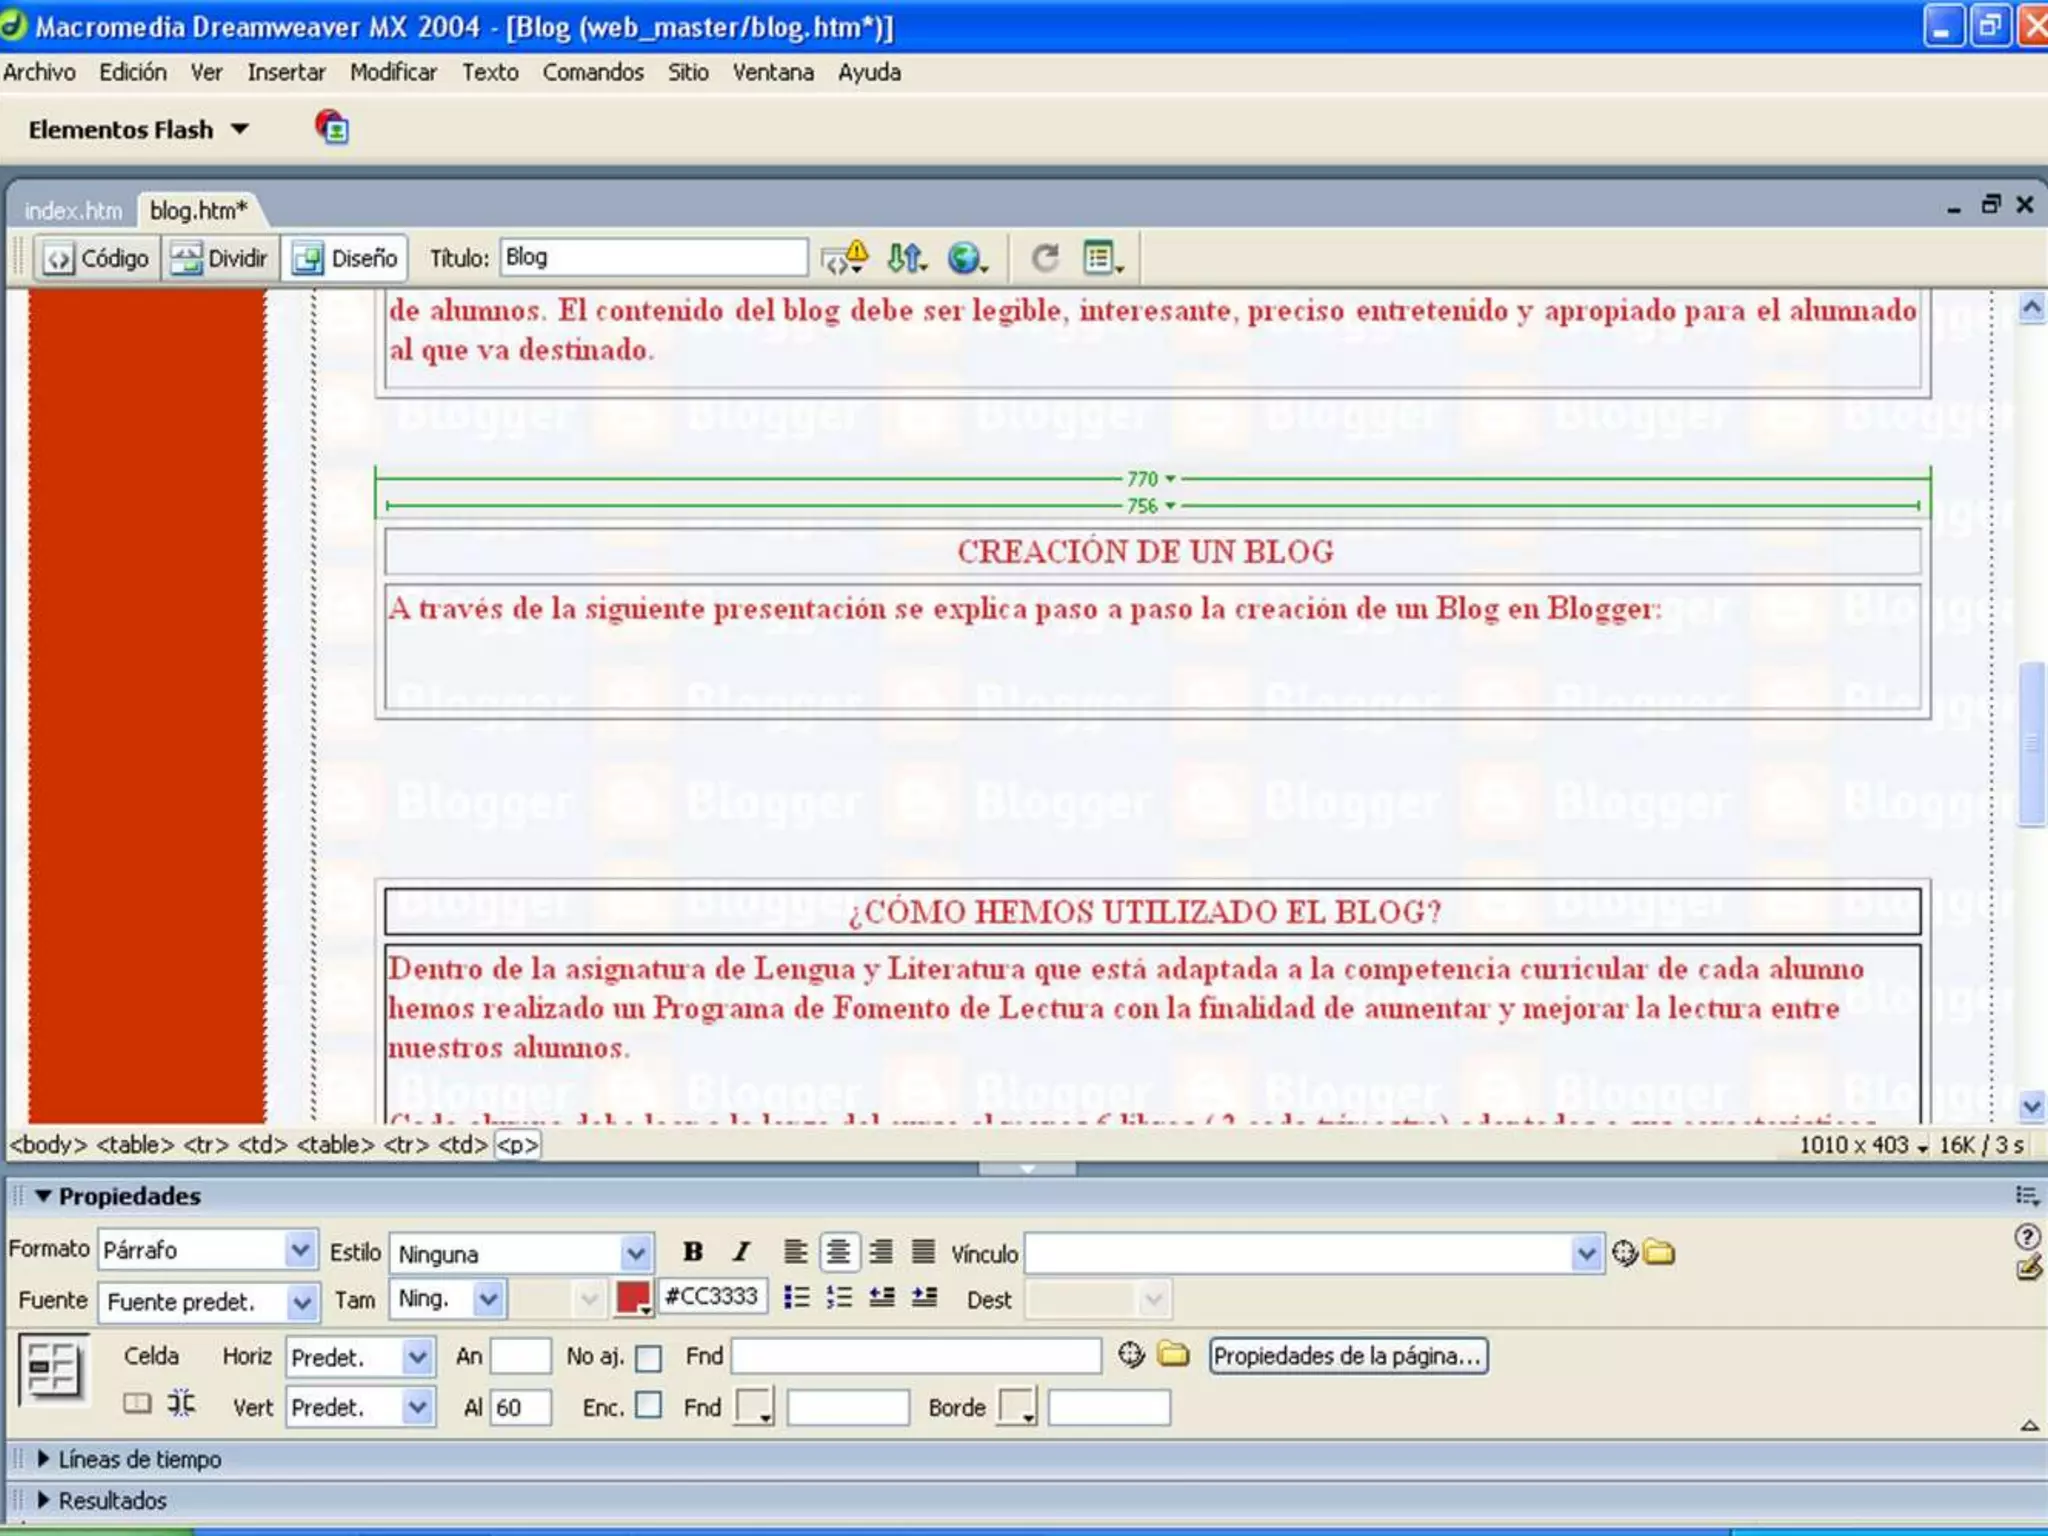The width and height of the screenshot is (2048, 1536).
Task: Click the text indent icon
Action: (x=925, y=1298)
